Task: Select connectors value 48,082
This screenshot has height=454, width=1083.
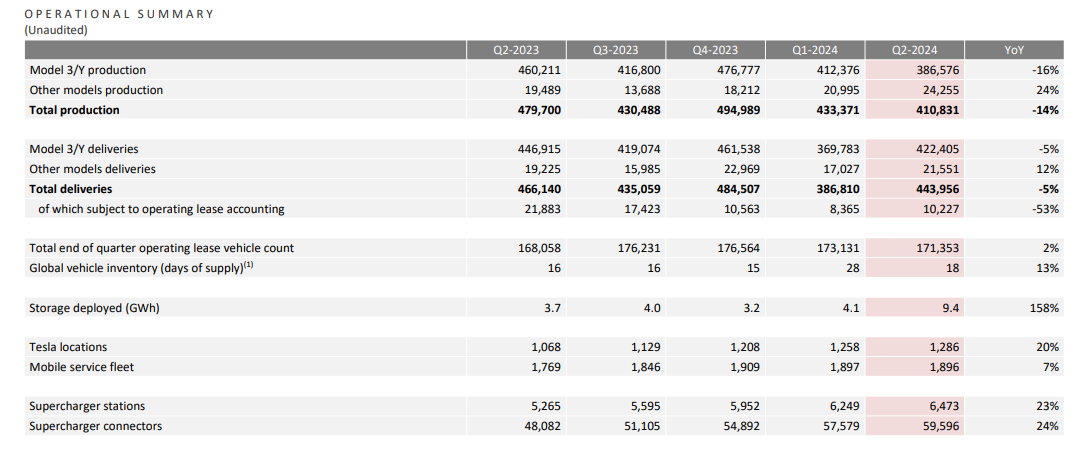Action: (x=541, y=426)
